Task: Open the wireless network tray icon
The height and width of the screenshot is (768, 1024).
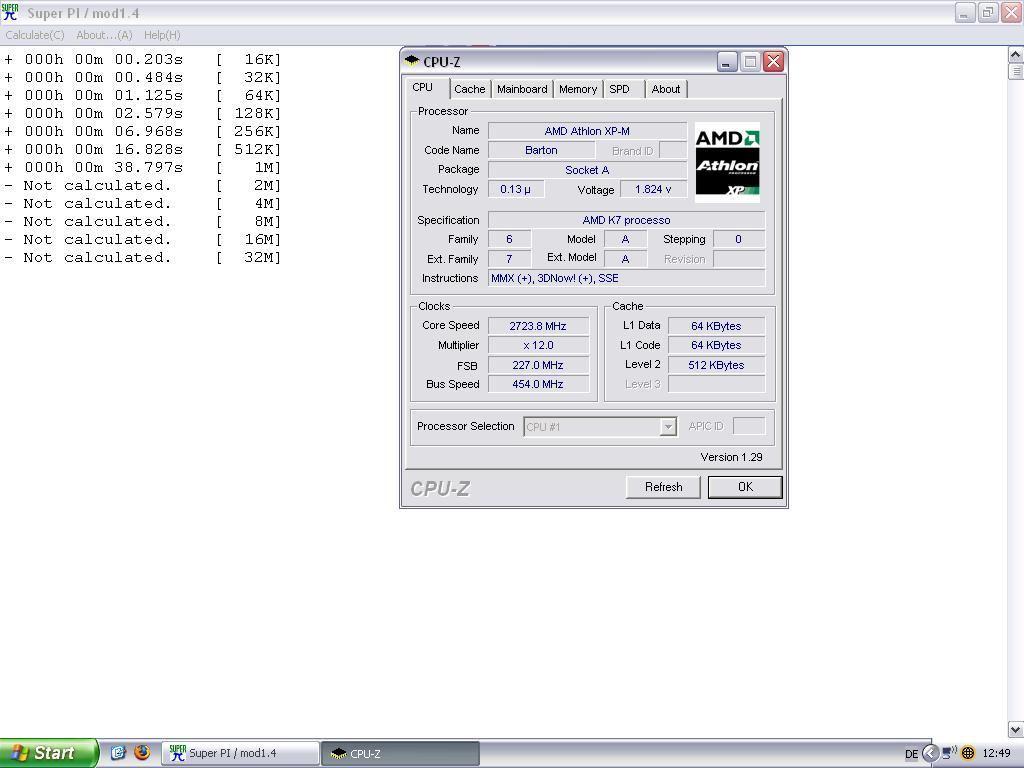Action: (950, 753)
